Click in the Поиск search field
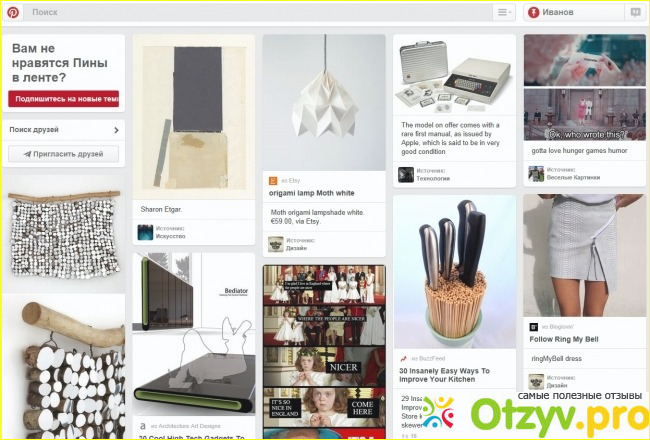The image size is (650, 440). [259, 12]
